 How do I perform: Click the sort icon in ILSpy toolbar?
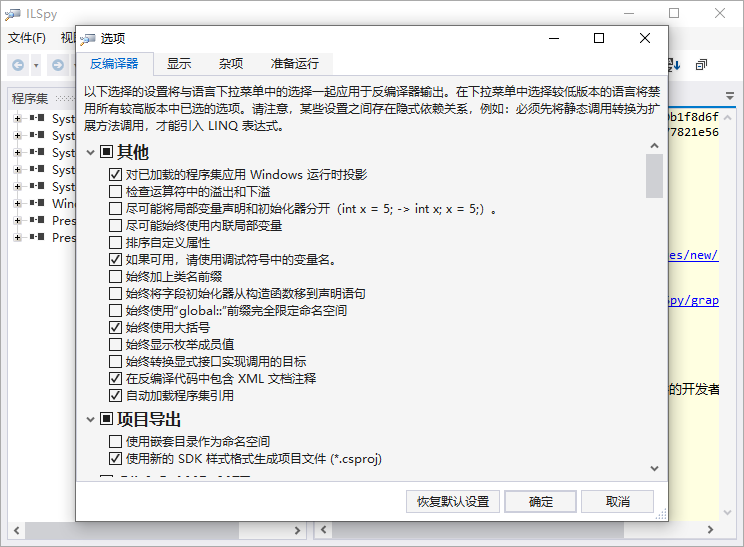(x=674, y=65)
